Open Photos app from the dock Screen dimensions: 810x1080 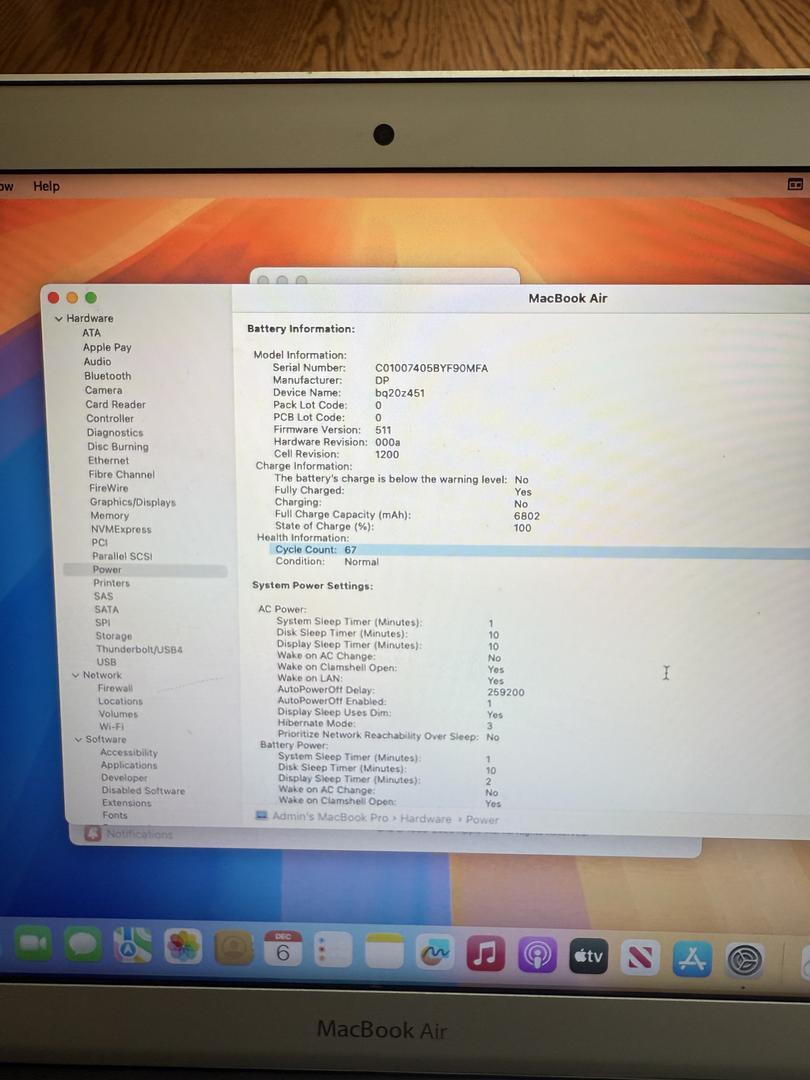[183, 946]
